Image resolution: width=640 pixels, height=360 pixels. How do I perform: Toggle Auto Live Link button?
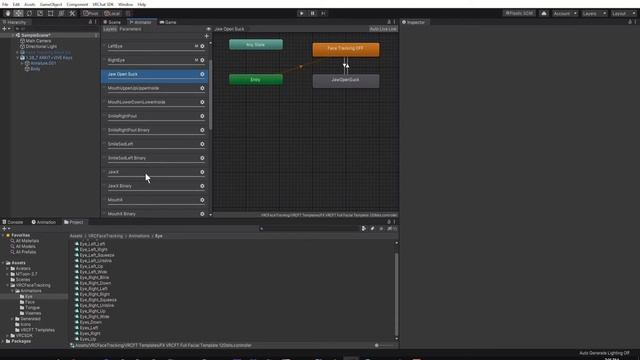click(x=383, y=29)
